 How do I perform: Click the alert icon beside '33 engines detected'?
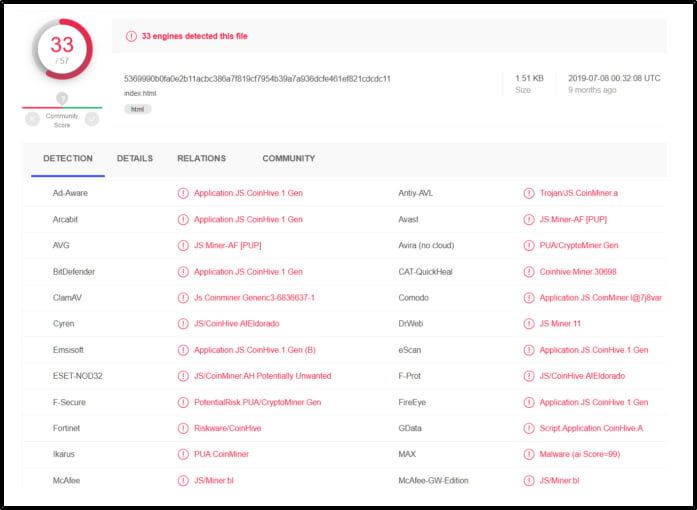(x=131, y=36)
